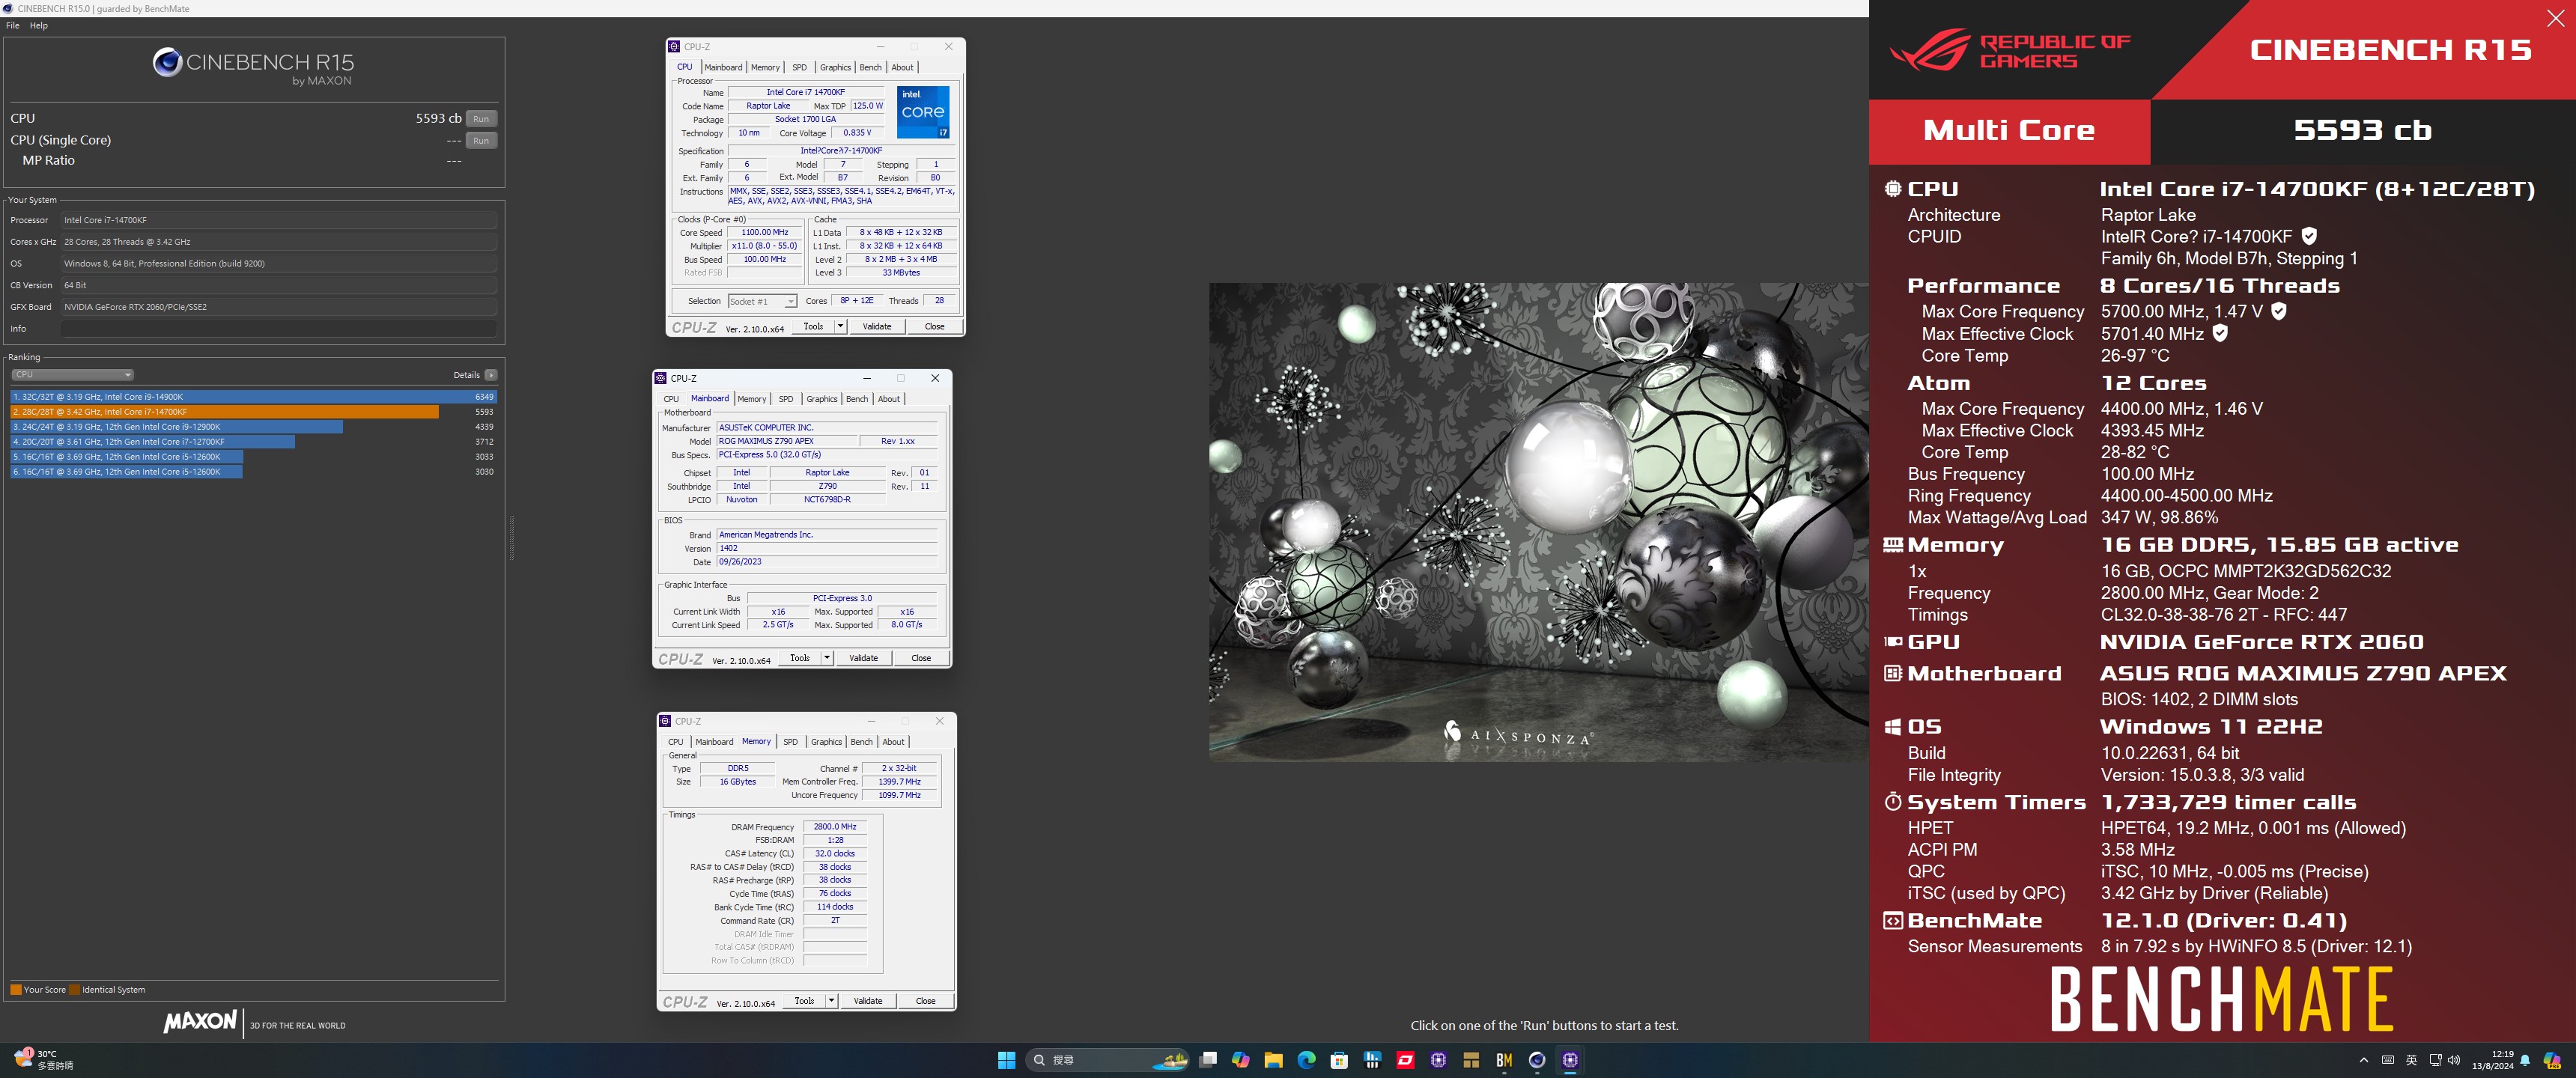The image size is (2576, 1078).
Task: Run the CPU Single Core benchmark
Action: (x=481, y=141)
